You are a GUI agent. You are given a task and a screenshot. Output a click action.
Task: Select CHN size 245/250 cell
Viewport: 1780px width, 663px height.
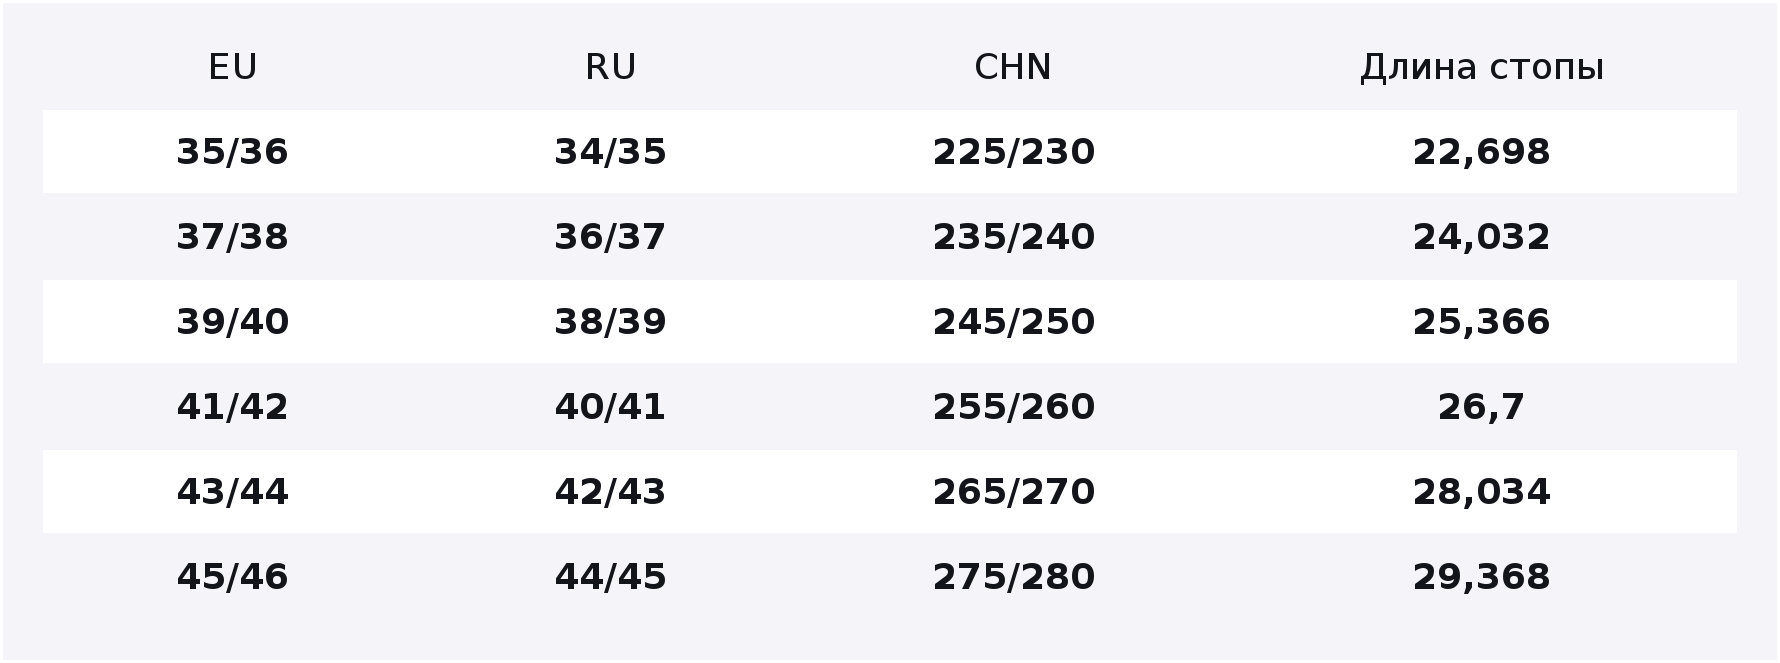click(1014, 322)
